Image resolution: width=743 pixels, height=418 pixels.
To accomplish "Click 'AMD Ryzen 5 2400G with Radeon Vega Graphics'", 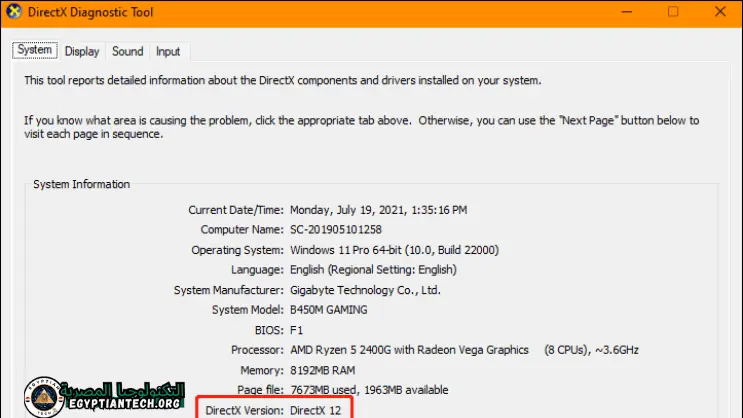I will point(409,350).
